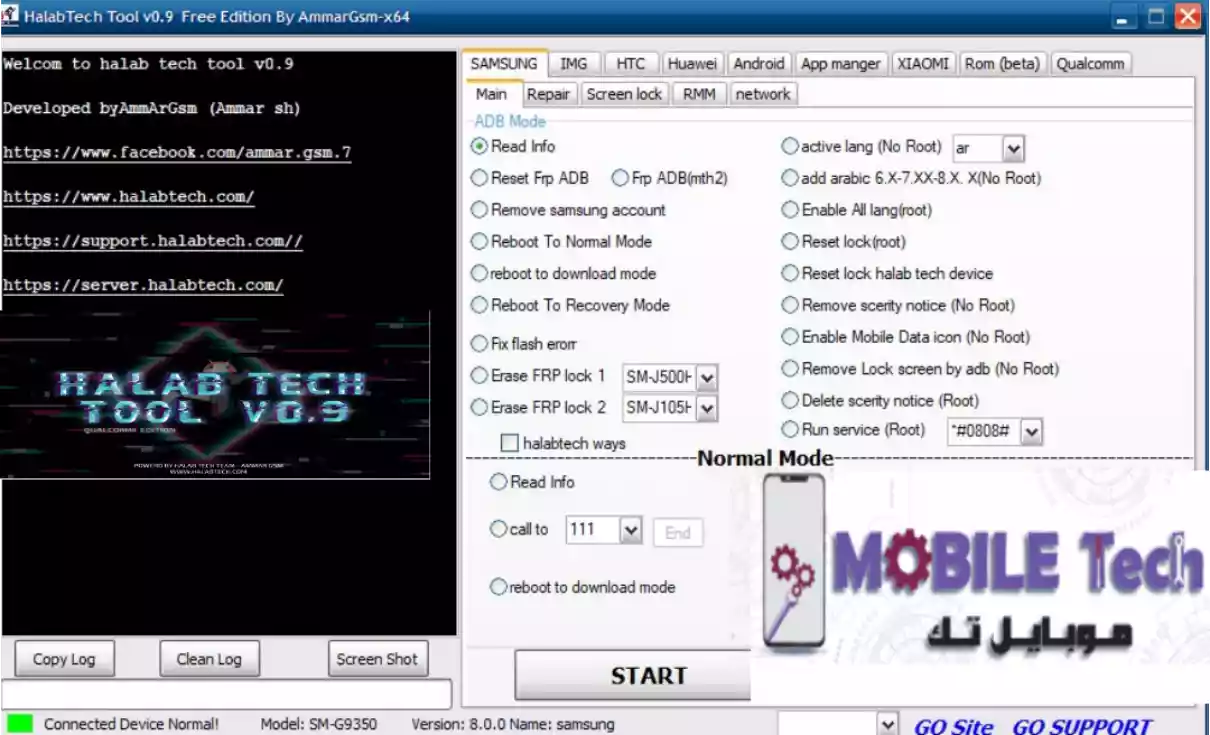Click the HalabTech app icon in title bar
The width and height of the screenshot is (1210, 735).
click(11, 16)
